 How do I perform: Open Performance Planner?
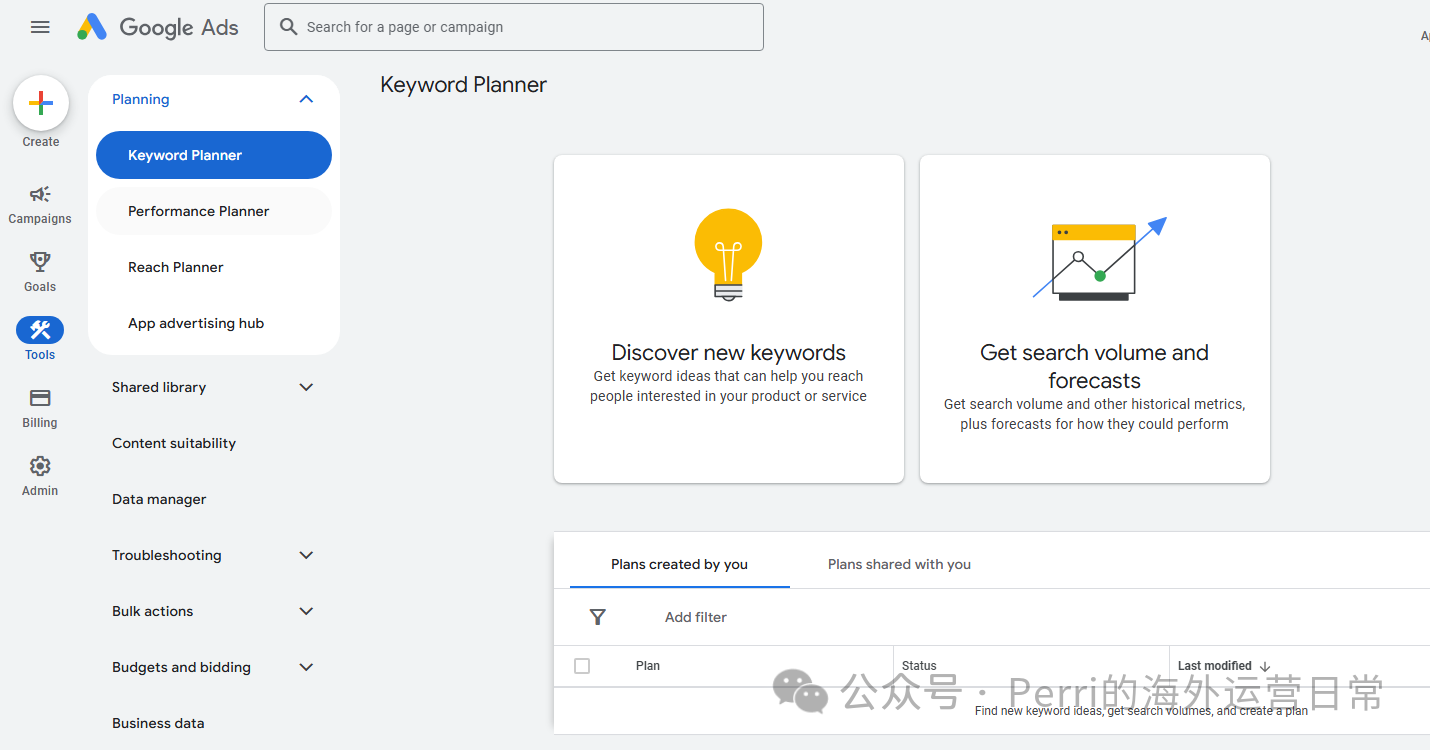pos(214,211)
